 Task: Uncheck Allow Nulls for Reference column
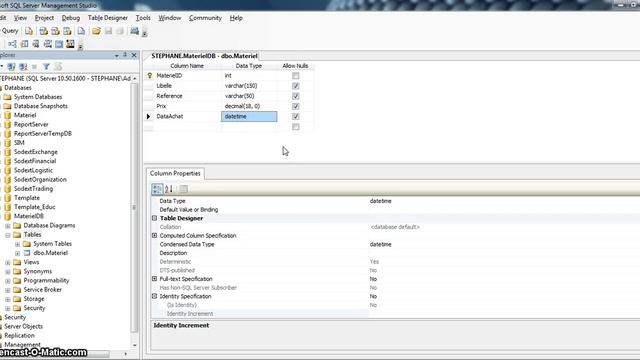tap(296, 96)
